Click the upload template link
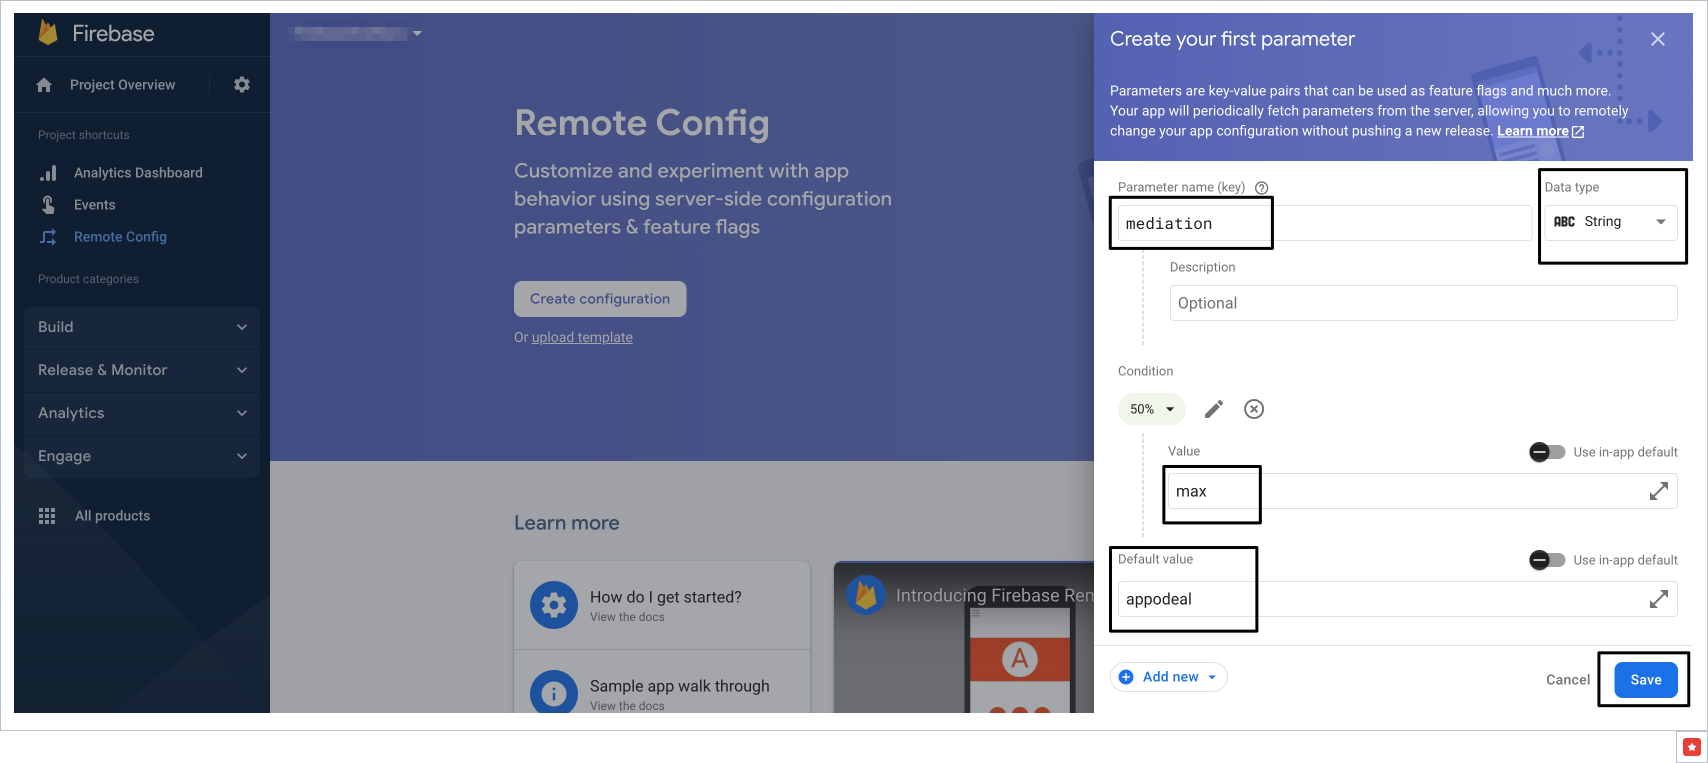 point(582,338)
